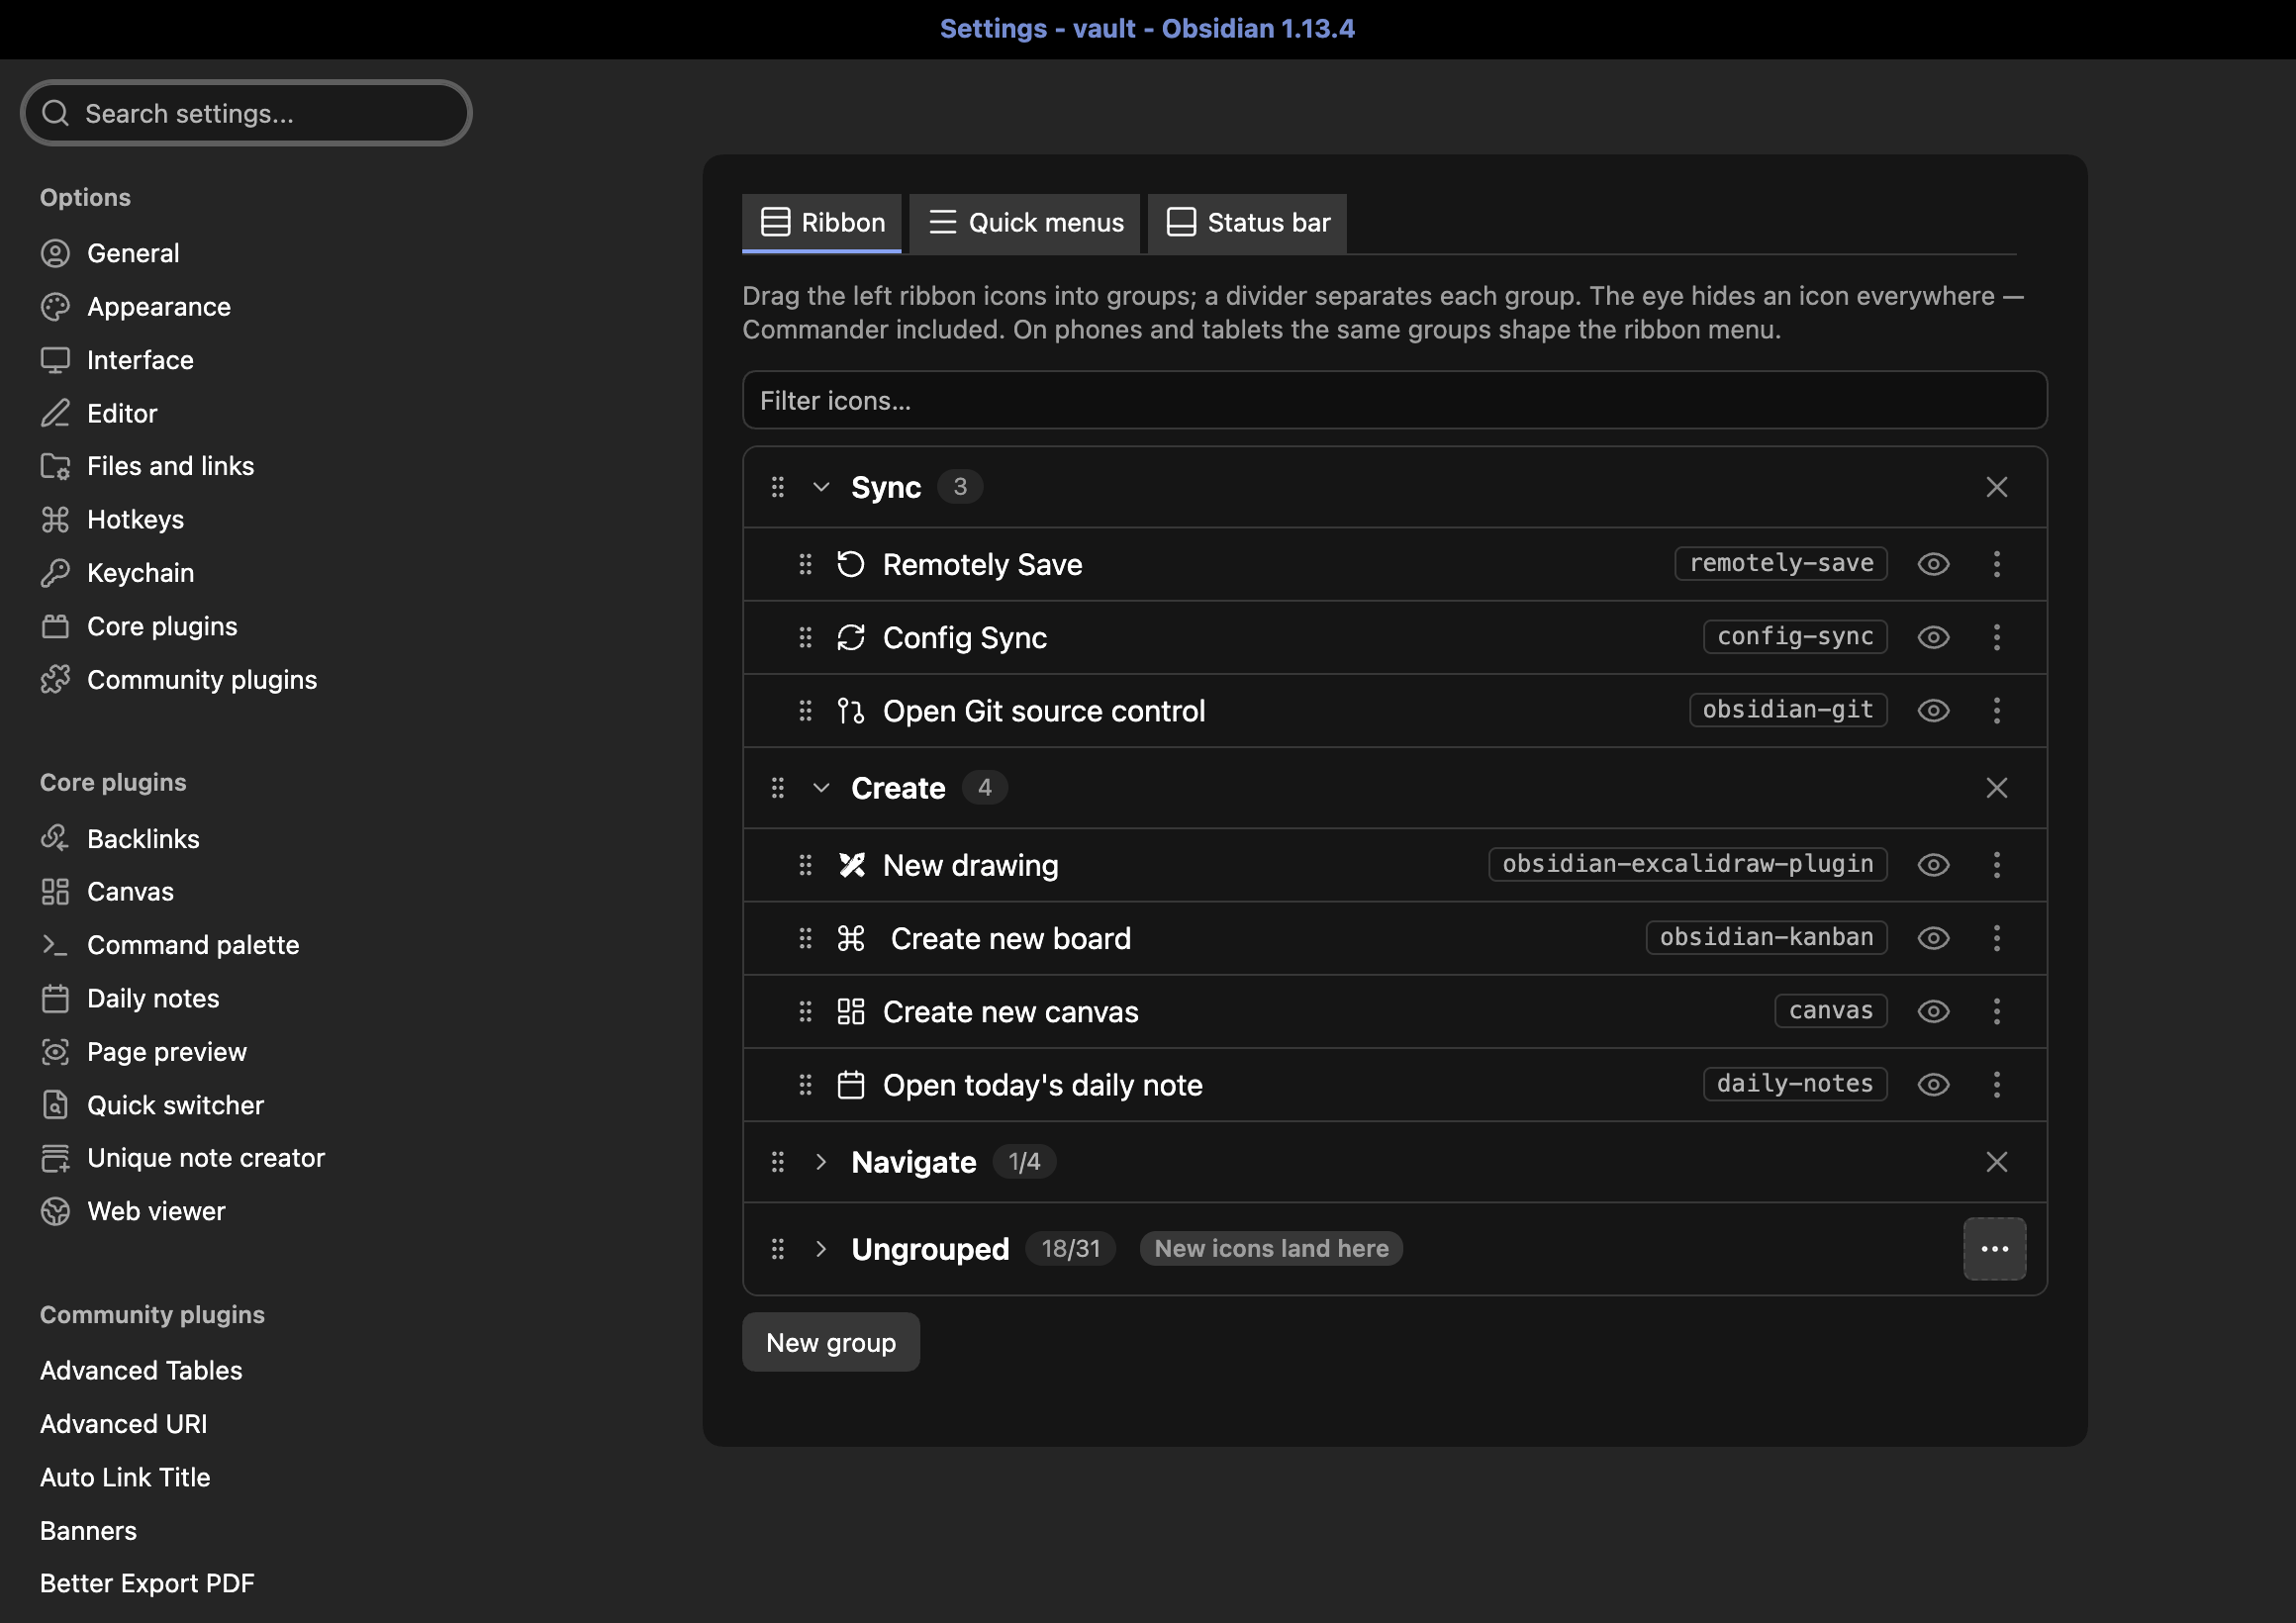Remove the Navigate group
This screenshot has height=1623, width=2296.
coord(1997,1162)
